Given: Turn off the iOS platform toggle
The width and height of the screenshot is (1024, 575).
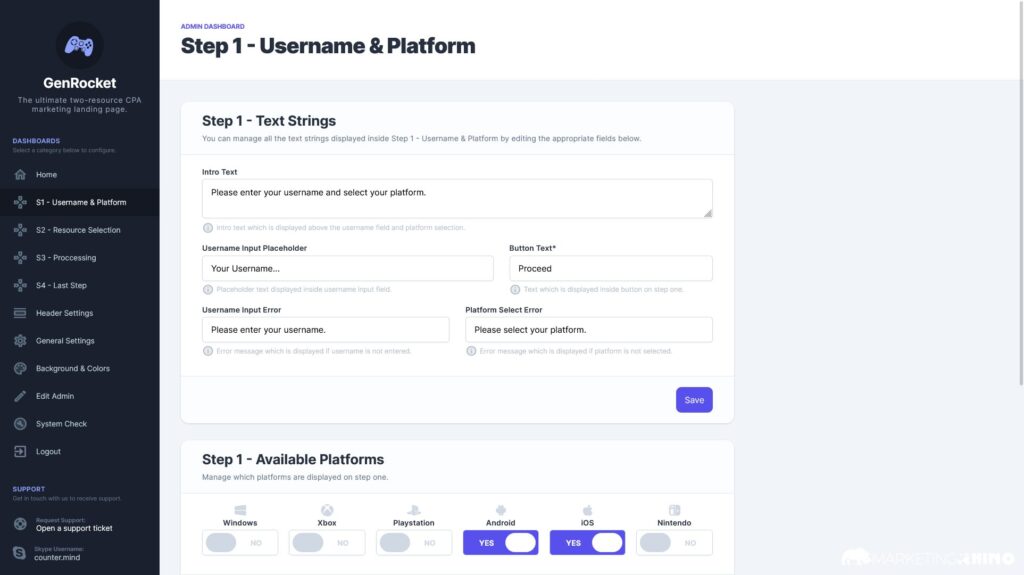Looking at the screenshot, I should pos(587,543).
